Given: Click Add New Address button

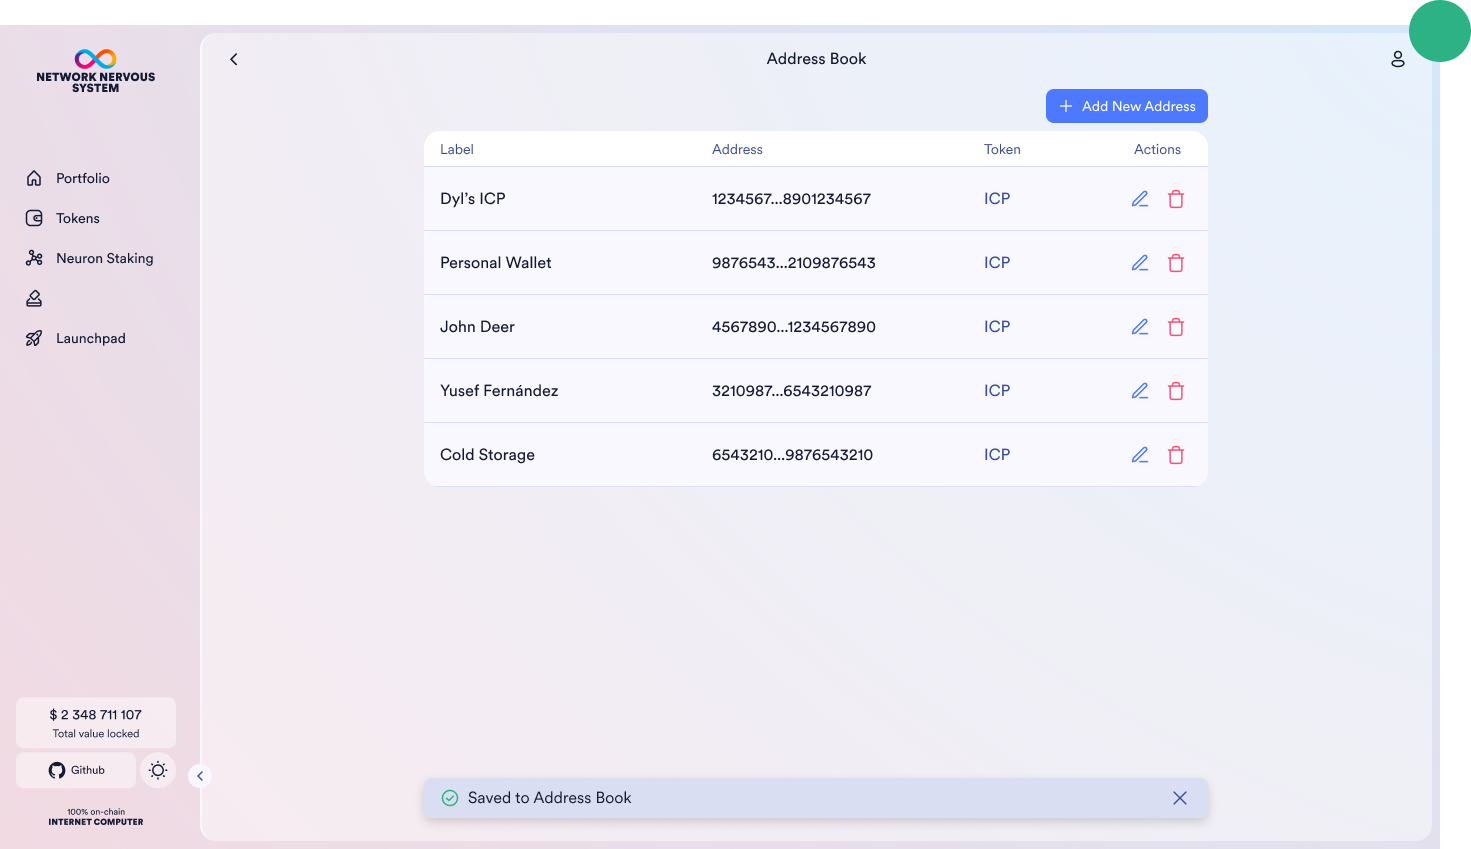Looking at the screenshot, I should [x=1126, y=106].
